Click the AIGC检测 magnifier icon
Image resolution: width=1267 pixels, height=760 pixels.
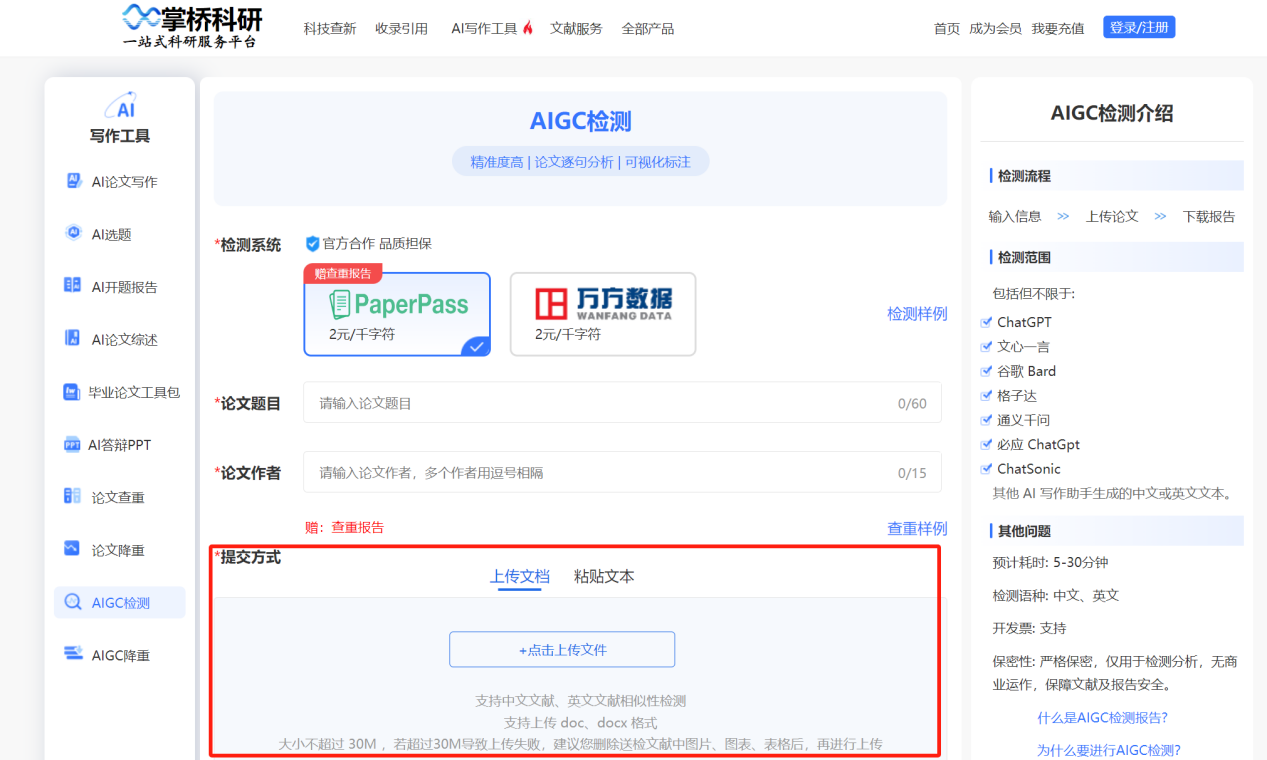73,602
